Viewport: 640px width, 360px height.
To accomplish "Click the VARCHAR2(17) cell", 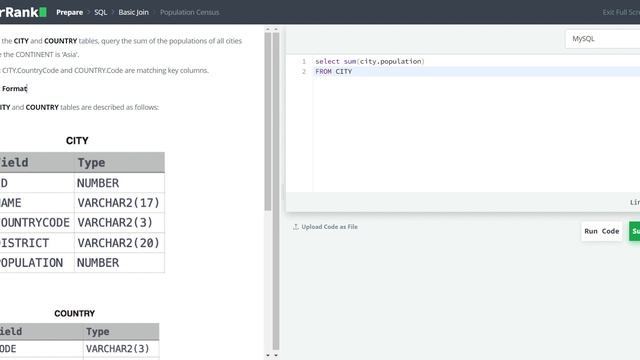I will pos(119,203).
